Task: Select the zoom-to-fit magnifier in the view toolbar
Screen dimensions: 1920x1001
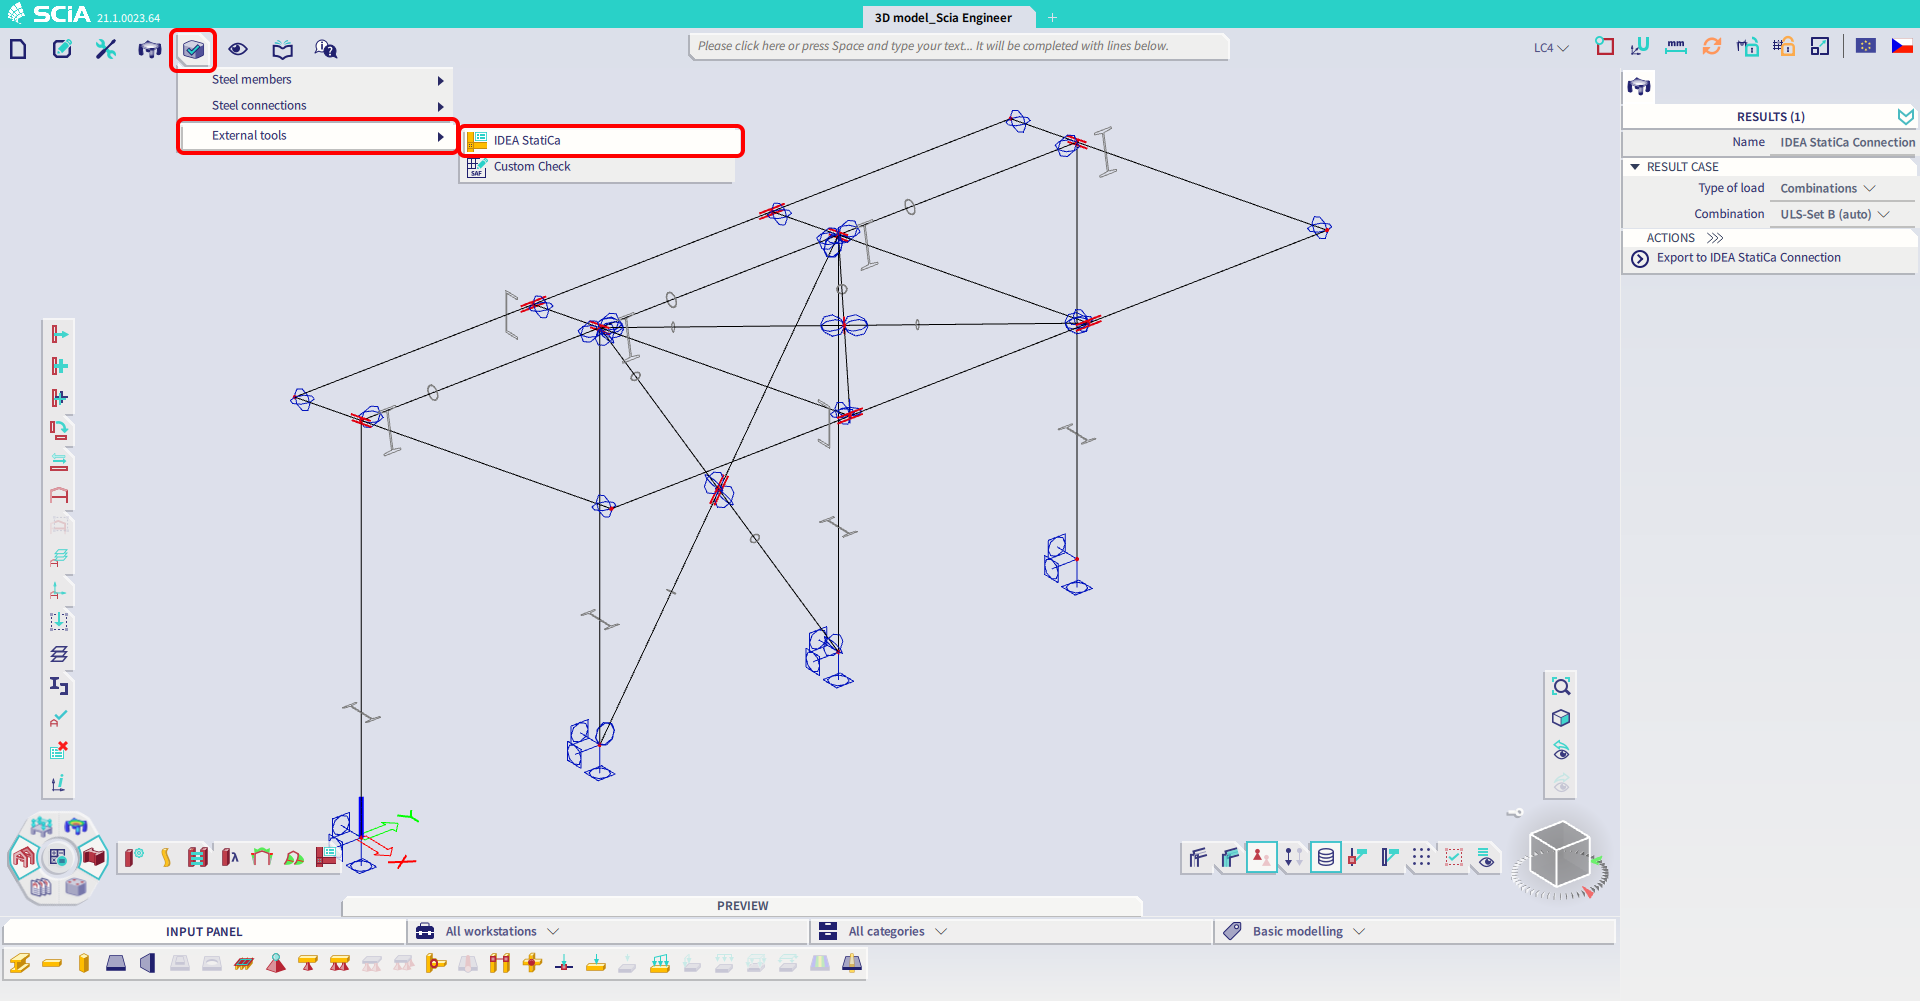Action: (1562, 686)
